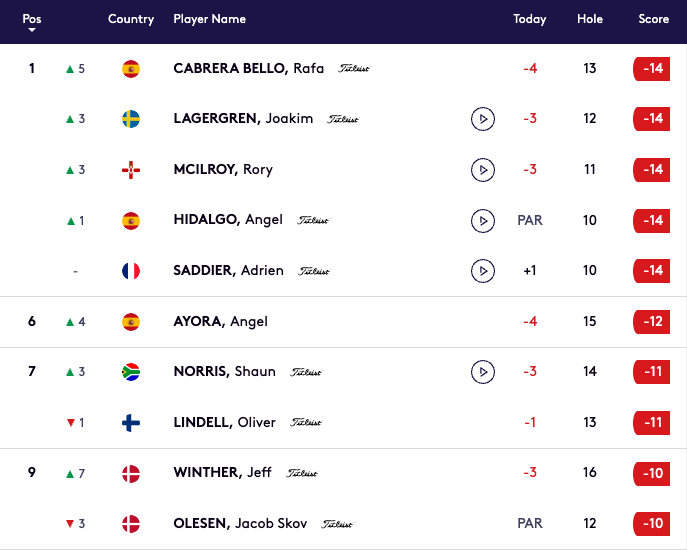Sort by the Today column header

coord(530,19)
